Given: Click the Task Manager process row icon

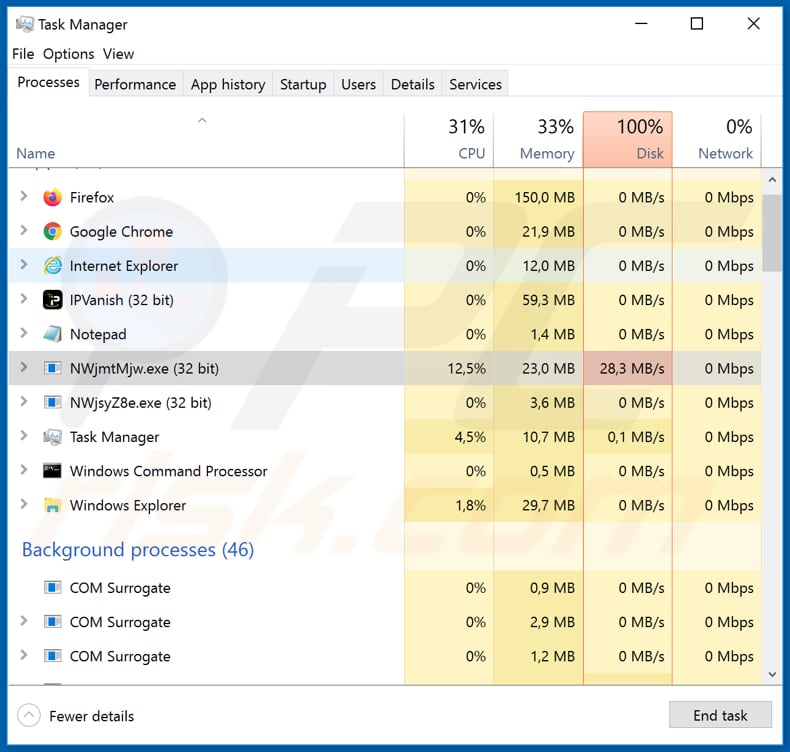Looking at the screenshot, I should click(x=52, y=437).
